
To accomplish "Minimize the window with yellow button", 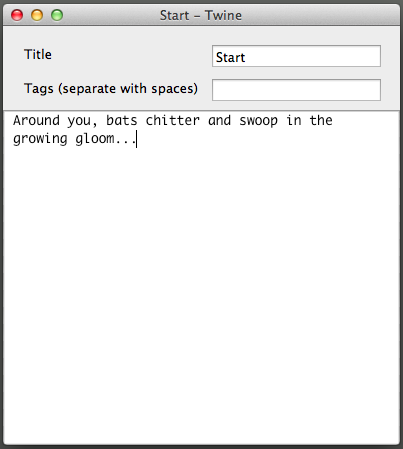I will coord(37,15).
